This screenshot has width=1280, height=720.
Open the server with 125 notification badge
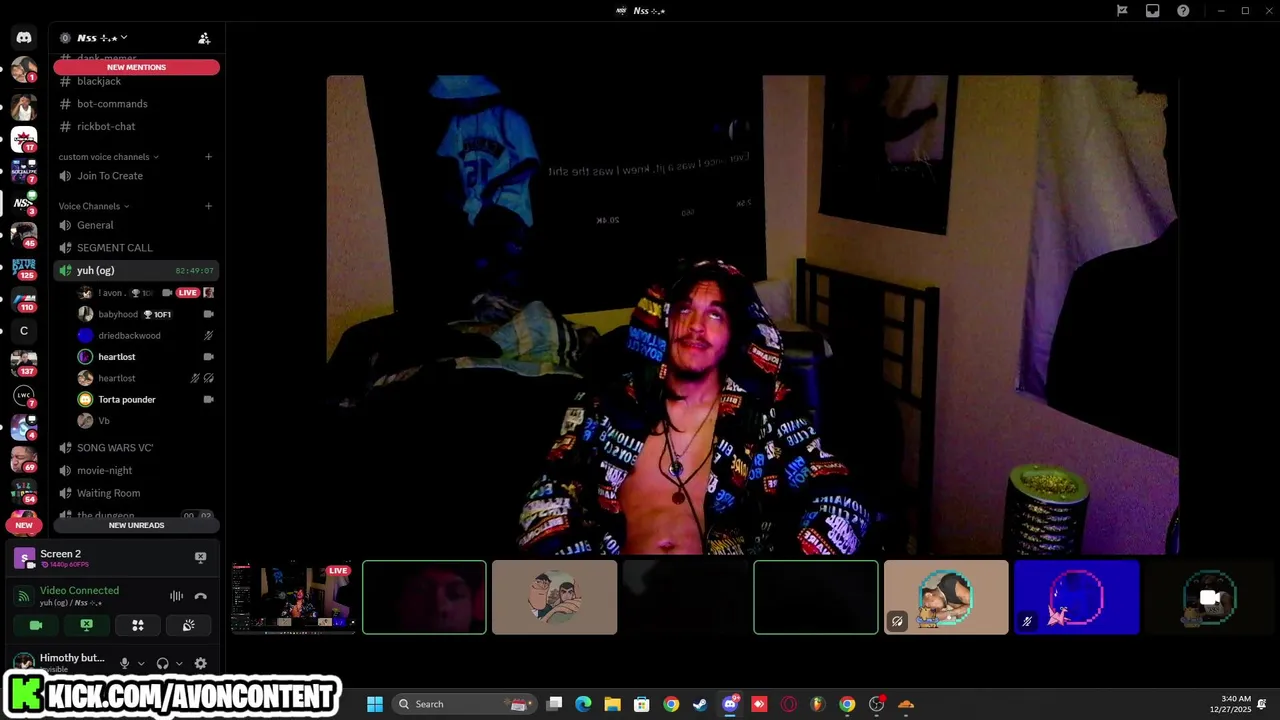point(24,267)
